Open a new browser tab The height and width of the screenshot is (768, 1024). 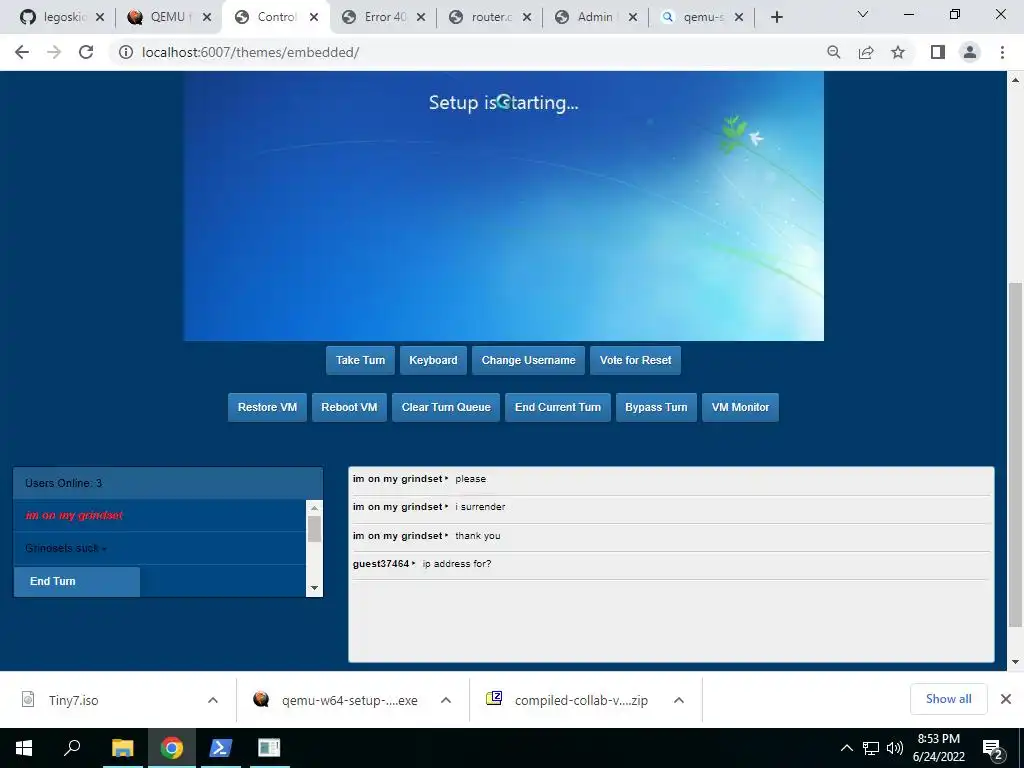click(x=776, y=17)
